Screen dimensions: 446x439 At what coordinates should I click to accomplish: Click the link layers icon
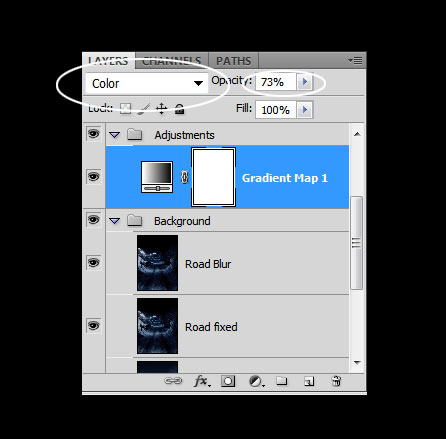click(x=173, y=381)
